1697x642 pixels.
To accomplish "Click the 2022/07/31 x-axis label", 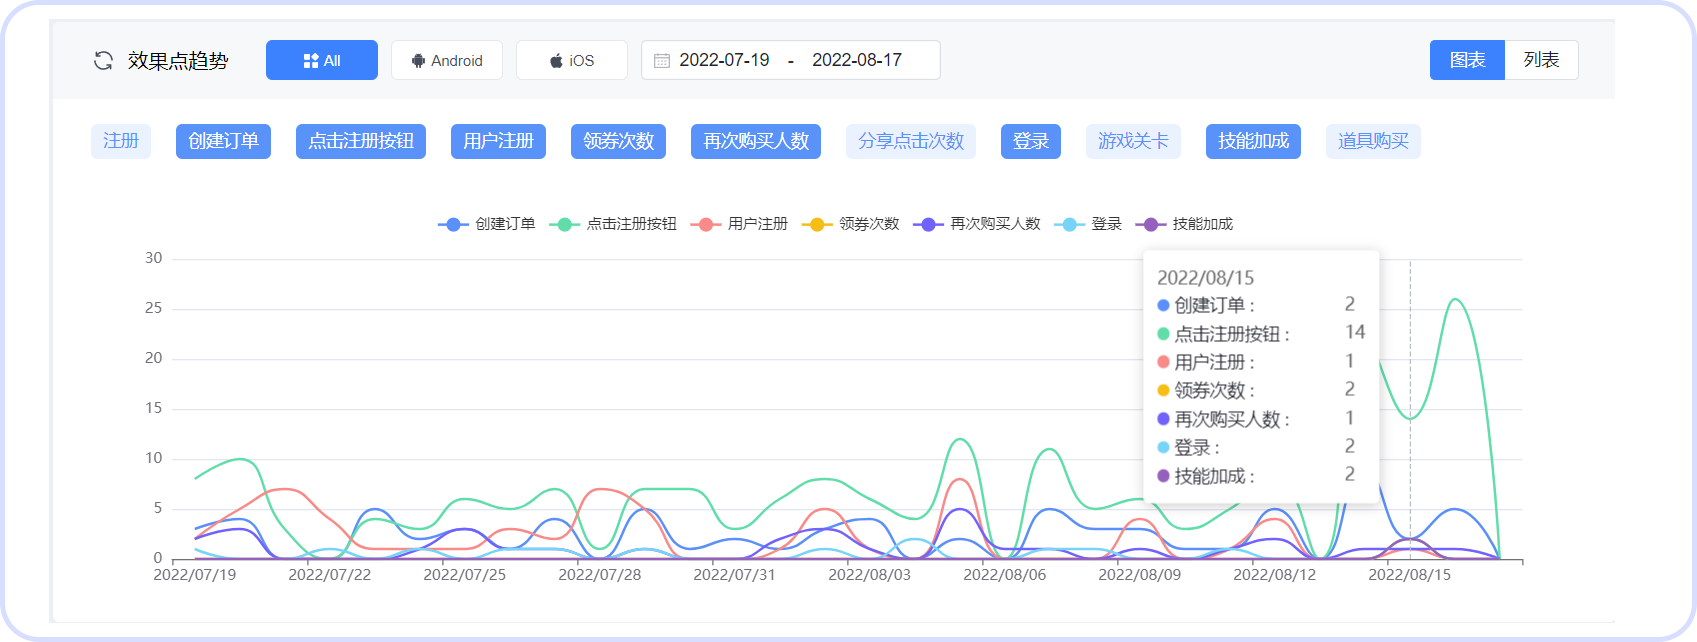I will [x=735, y=575].
